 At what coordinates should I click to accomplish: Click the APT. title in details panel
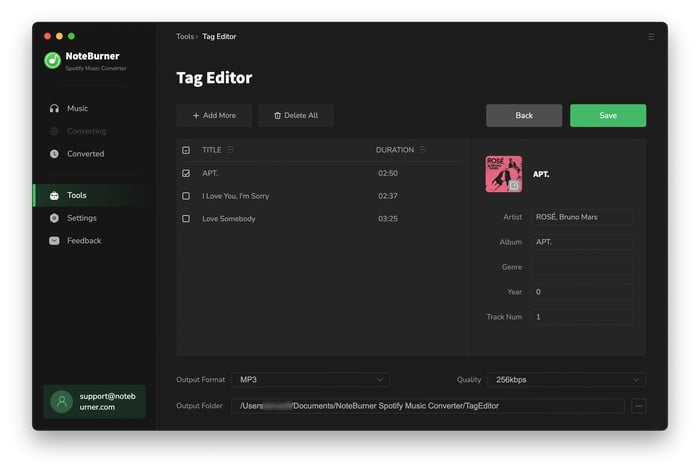click(541, 174)
